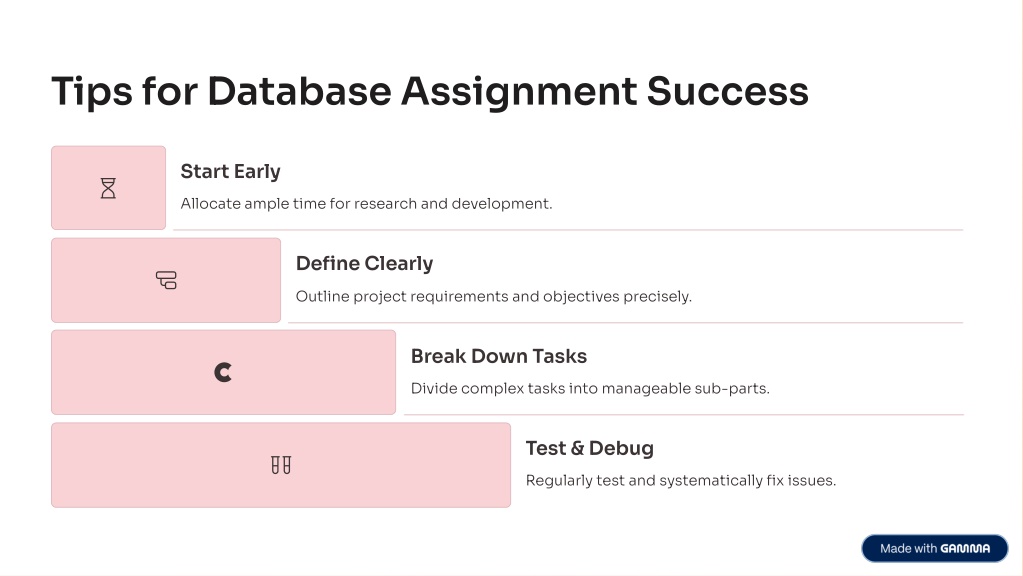The image size is (1023, 576).
Task: Click the pink box containing the hourglass
Action: tap(108, 188)
